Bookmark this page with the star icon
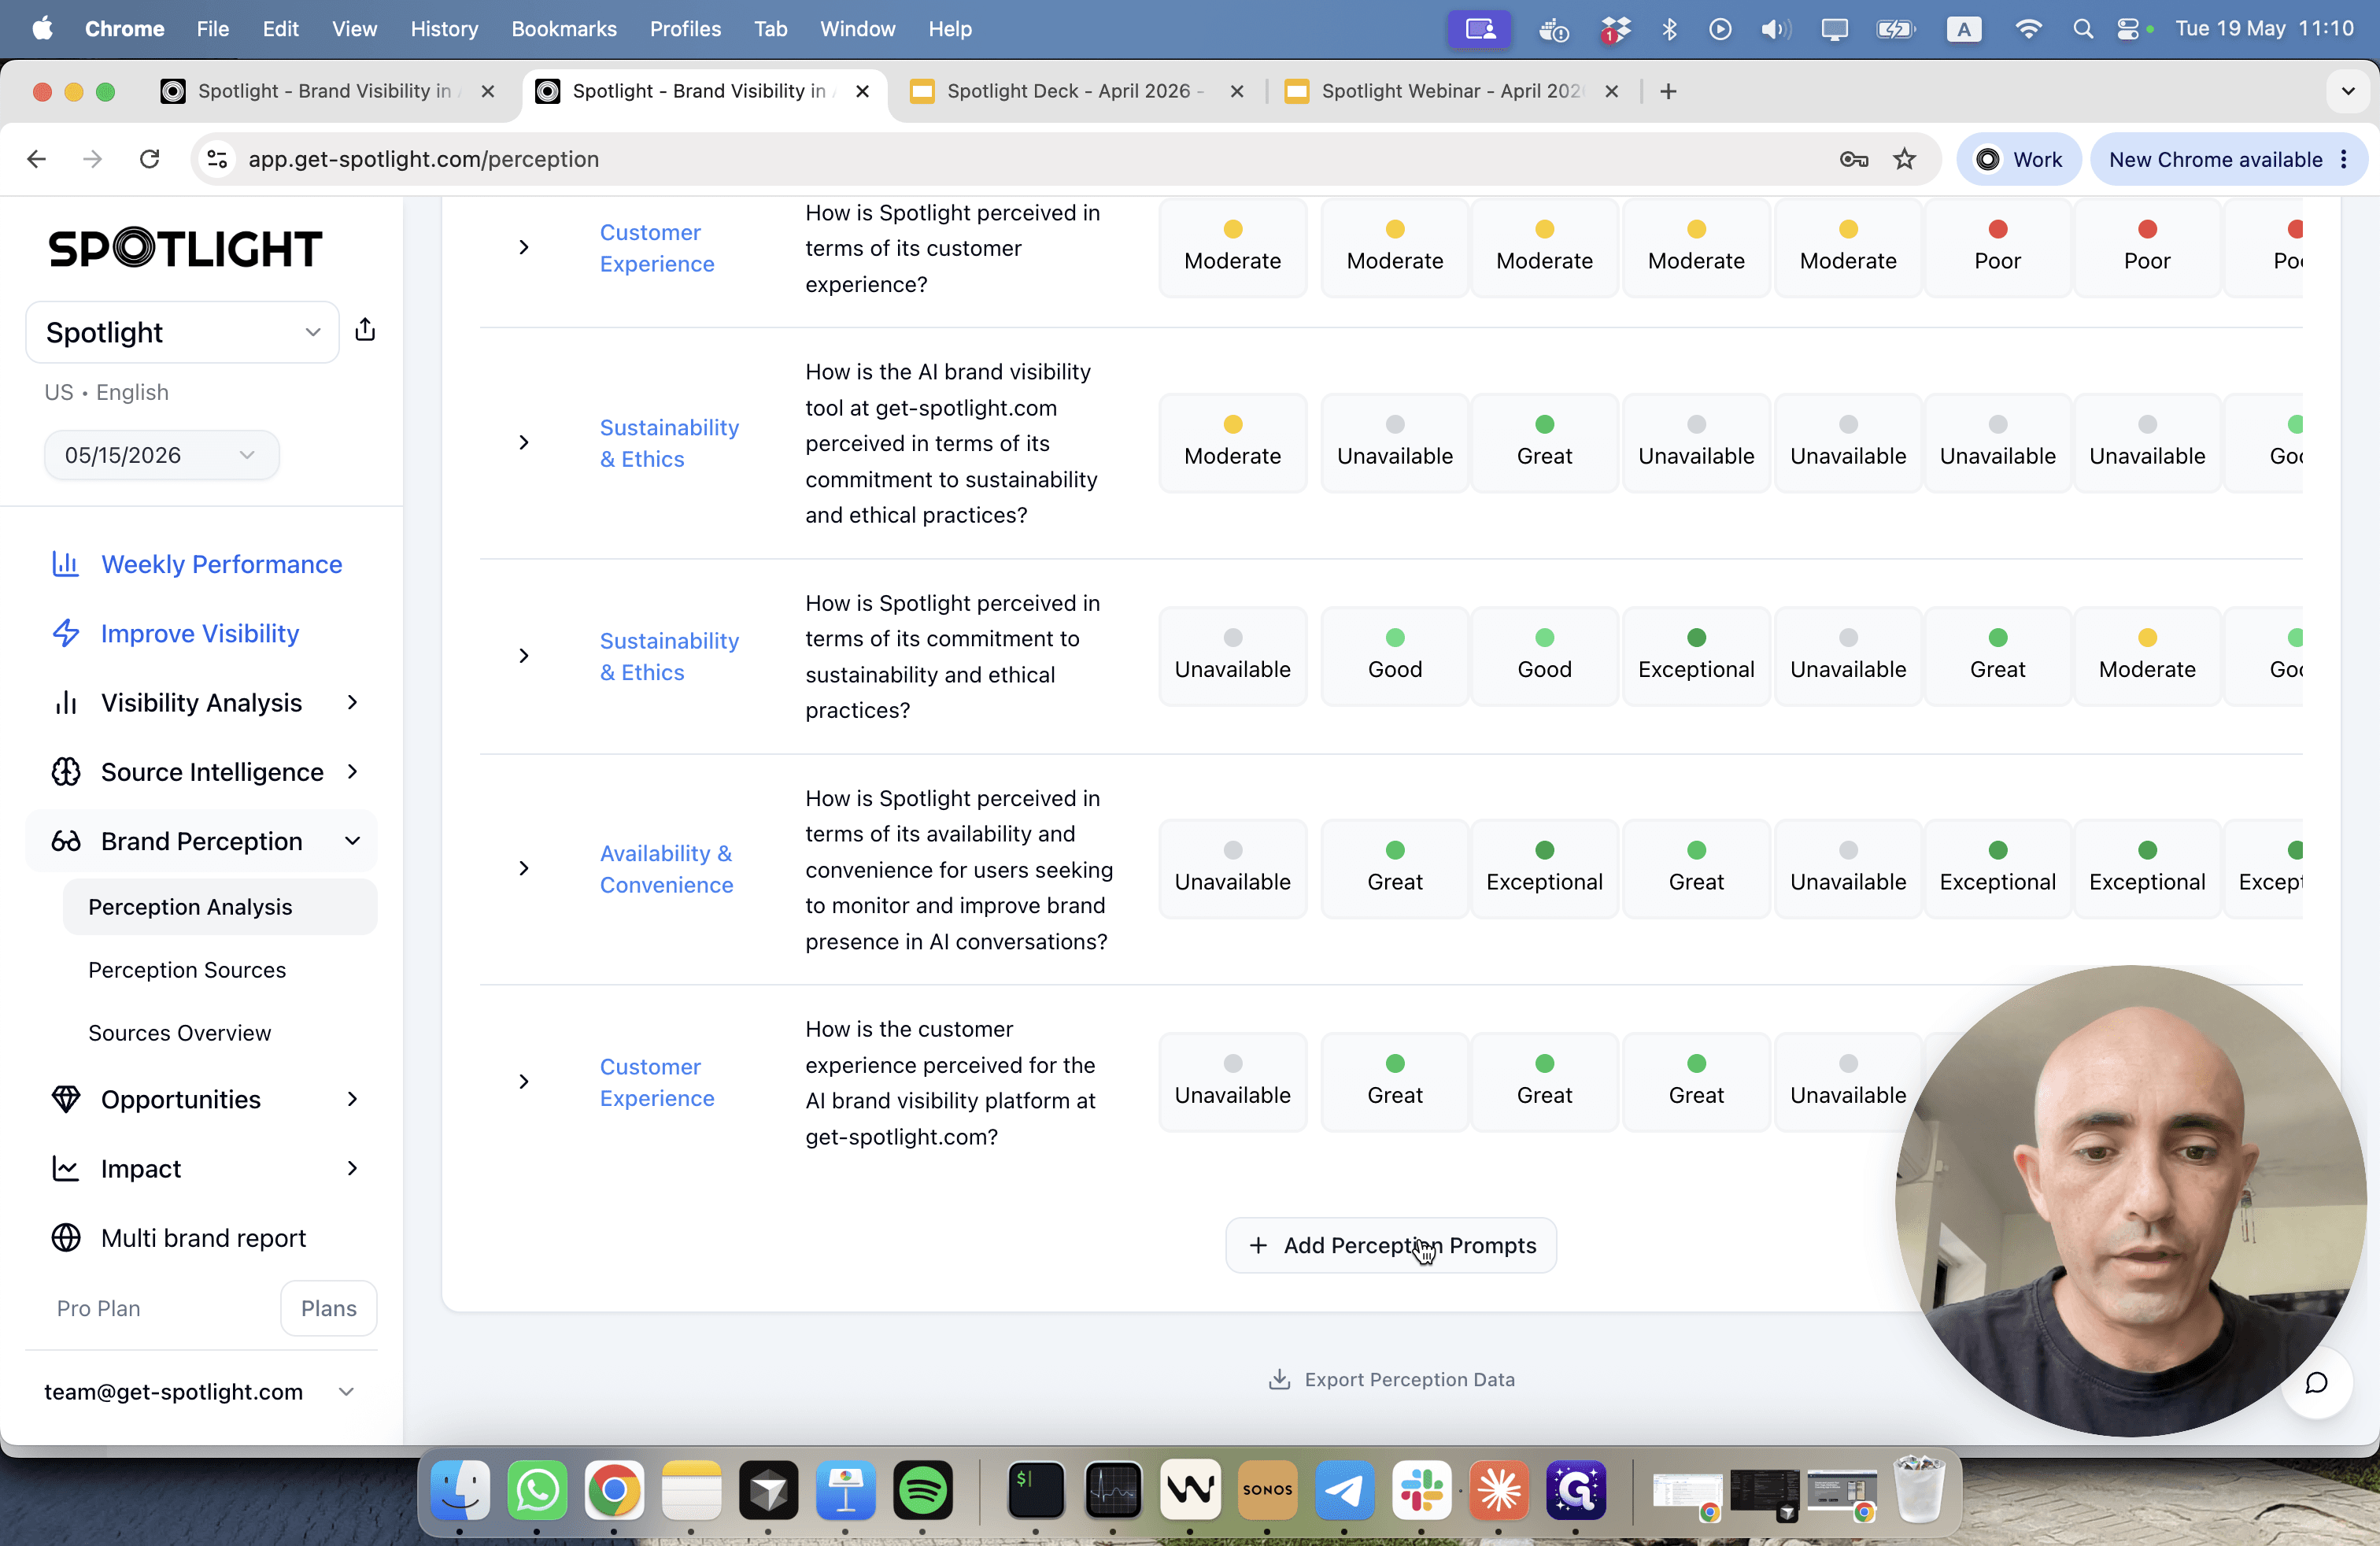Screen dimensions: 2380x1546 coord(1904,159)
